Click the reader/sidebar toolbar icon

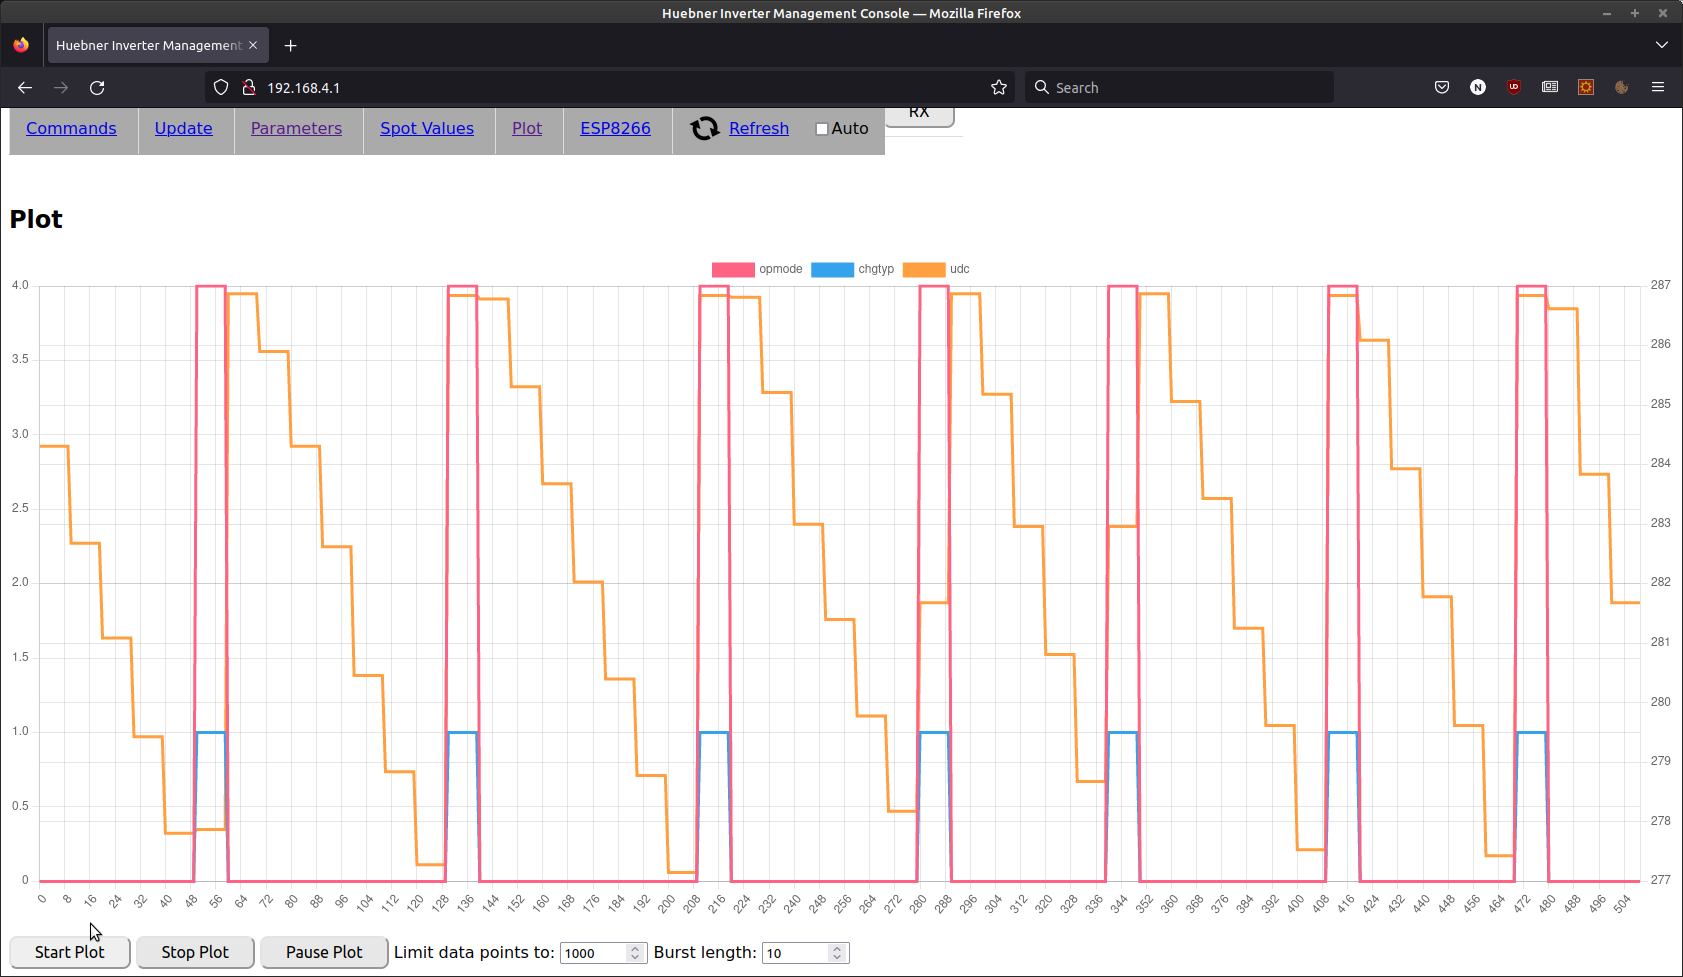click(x=1550, y=87)
